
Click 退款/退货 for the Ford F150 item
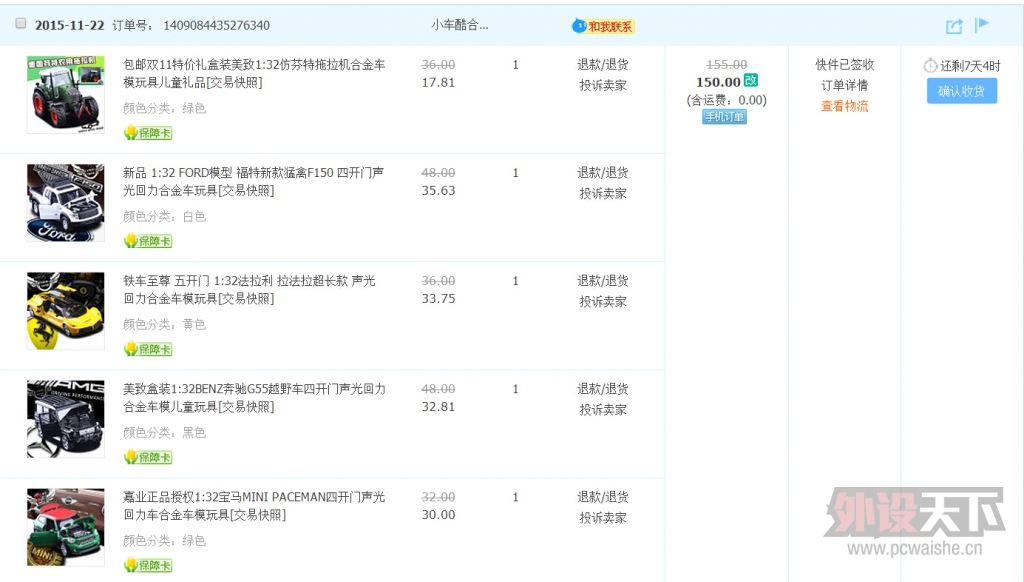tap(603, 173)
